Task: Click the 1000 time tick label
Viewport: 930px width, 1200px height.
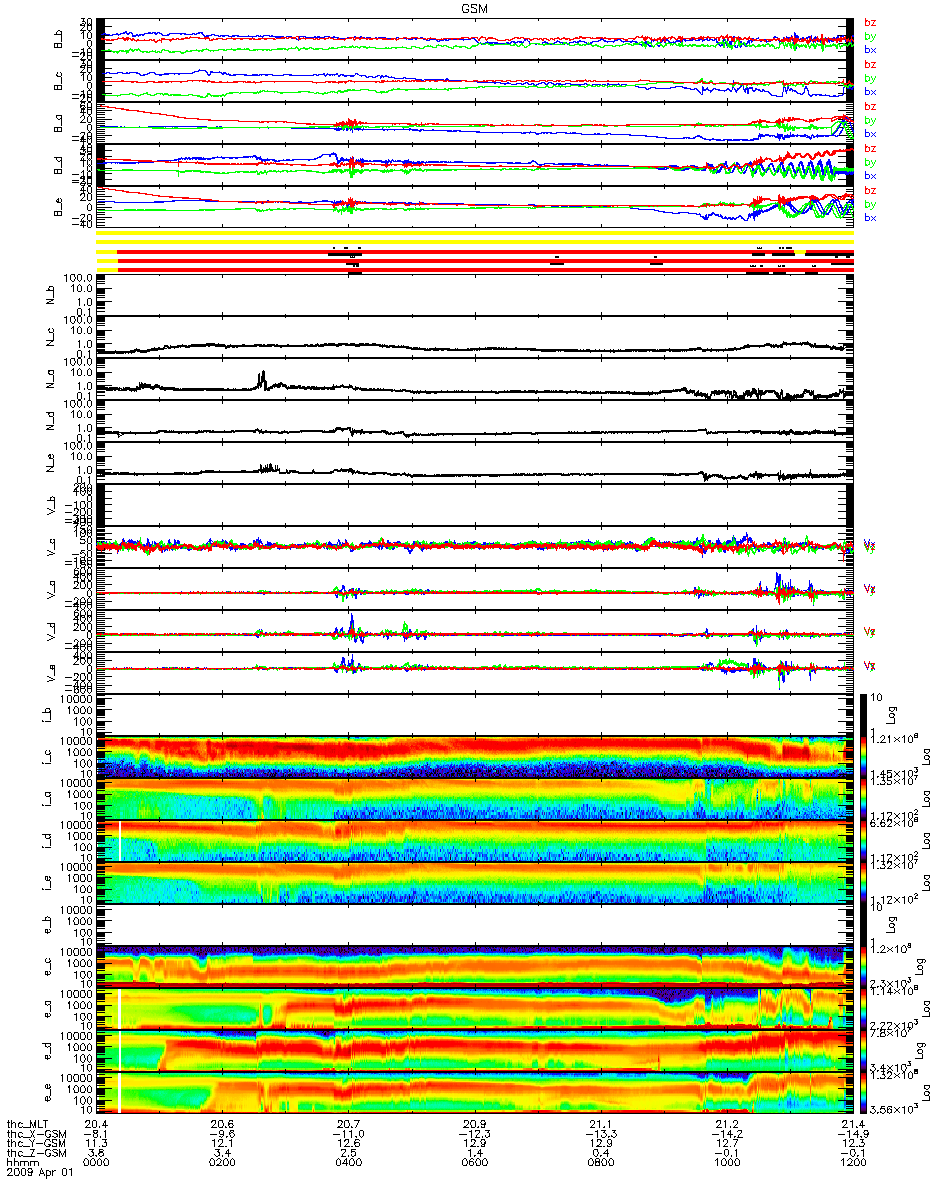Action: click(x=726, y=1163)
